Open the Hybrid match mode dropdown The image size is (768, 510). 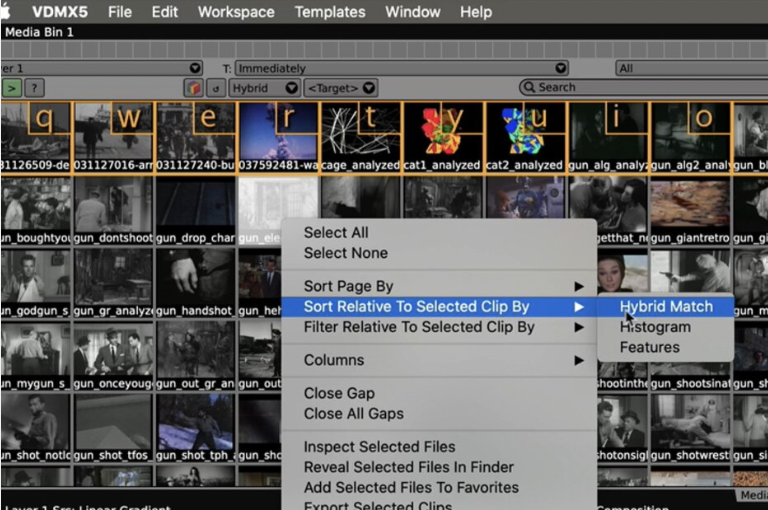(x=264, y=88)
